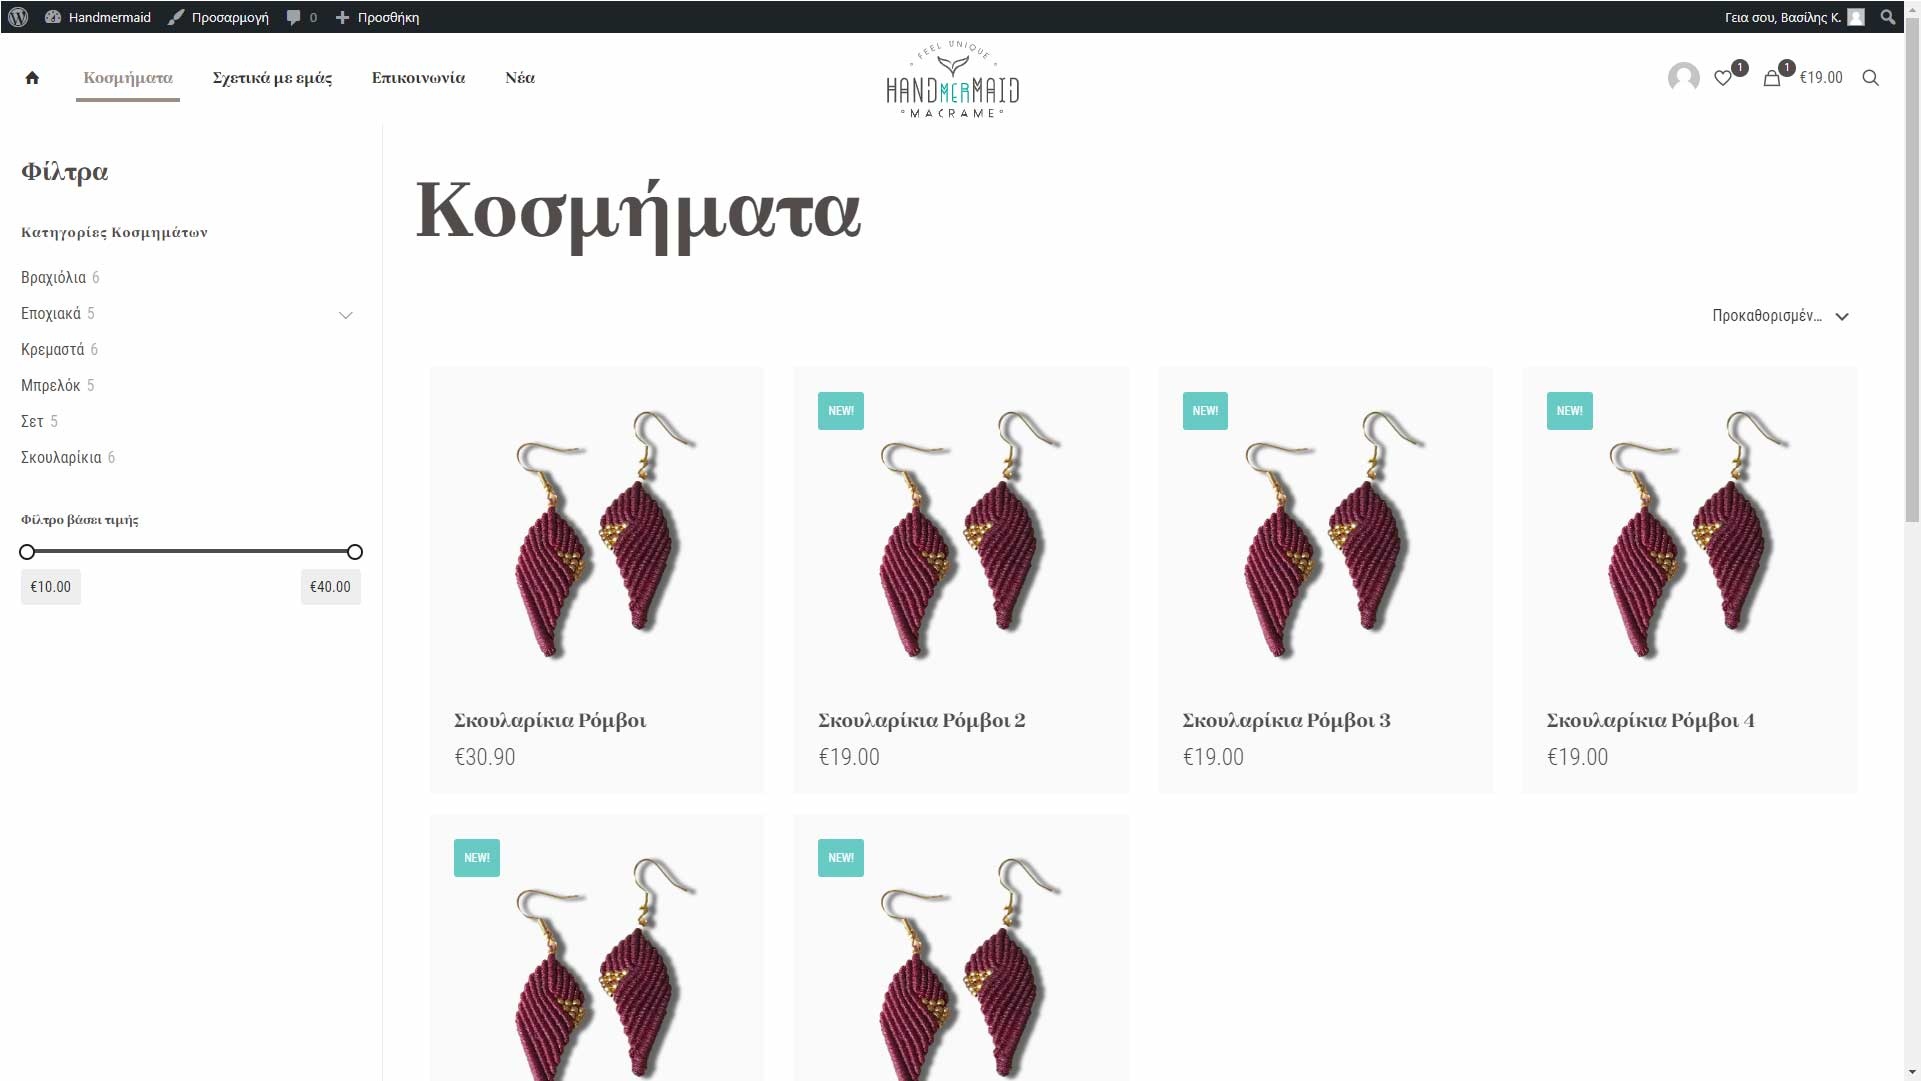This screenshot has height=1081, width=1921.
Task: Click the Handmermaid Macrame logo
Action: pos(952,80)
